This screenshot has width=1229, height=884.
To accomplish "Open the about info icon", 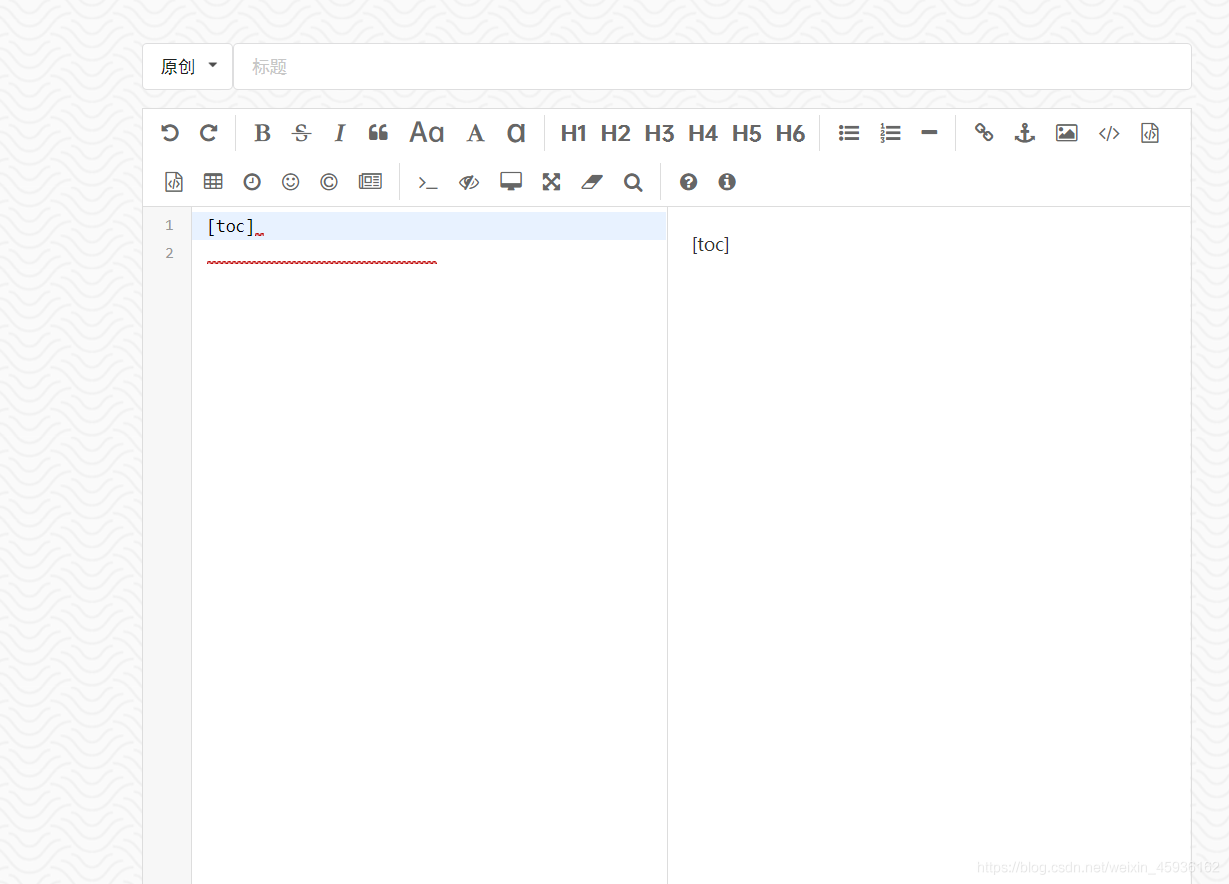I will tap(727, 182).
